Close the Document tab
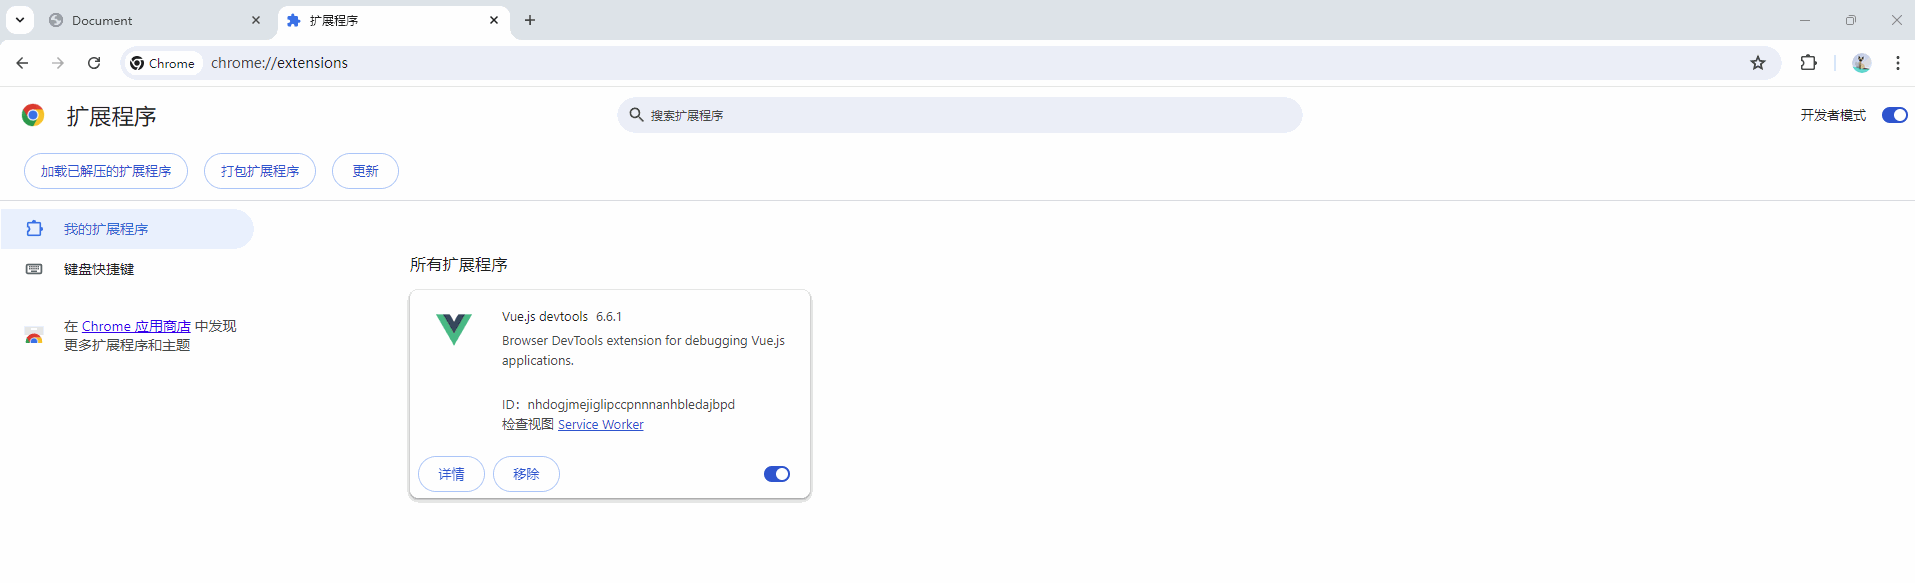1915x583 pixels. click(x=256, y=20)
